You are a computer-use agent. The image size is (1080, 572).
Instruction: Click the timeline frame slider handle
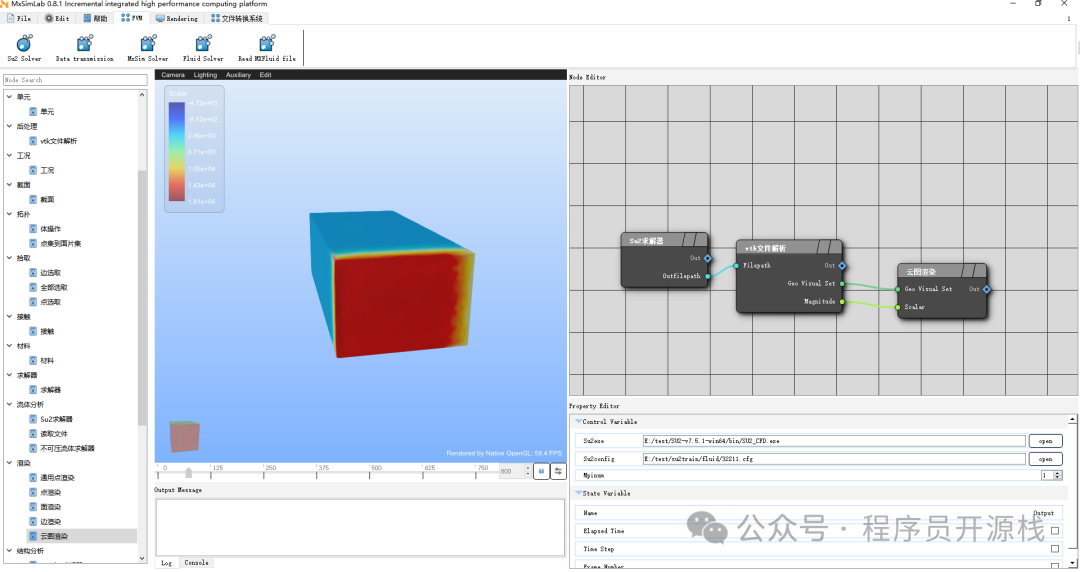(189, 473)
